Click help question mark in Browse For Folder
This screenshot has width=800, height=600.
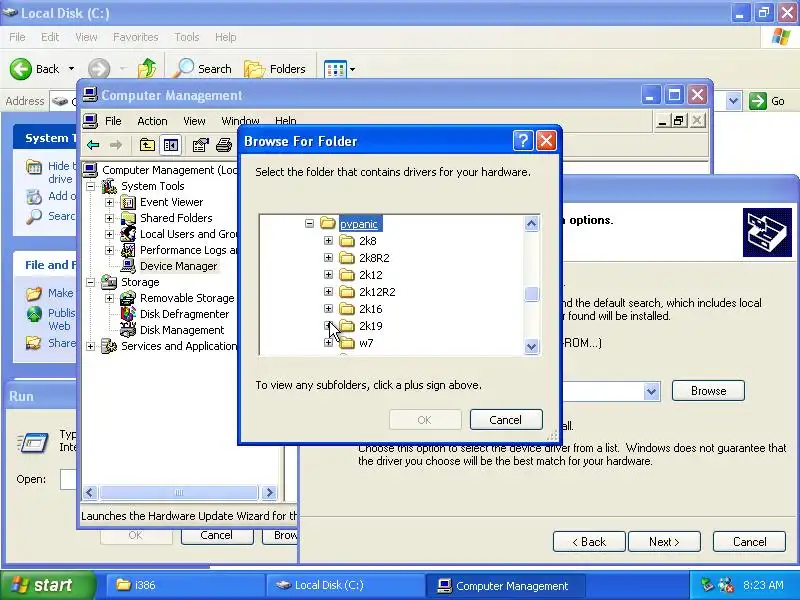523,141
